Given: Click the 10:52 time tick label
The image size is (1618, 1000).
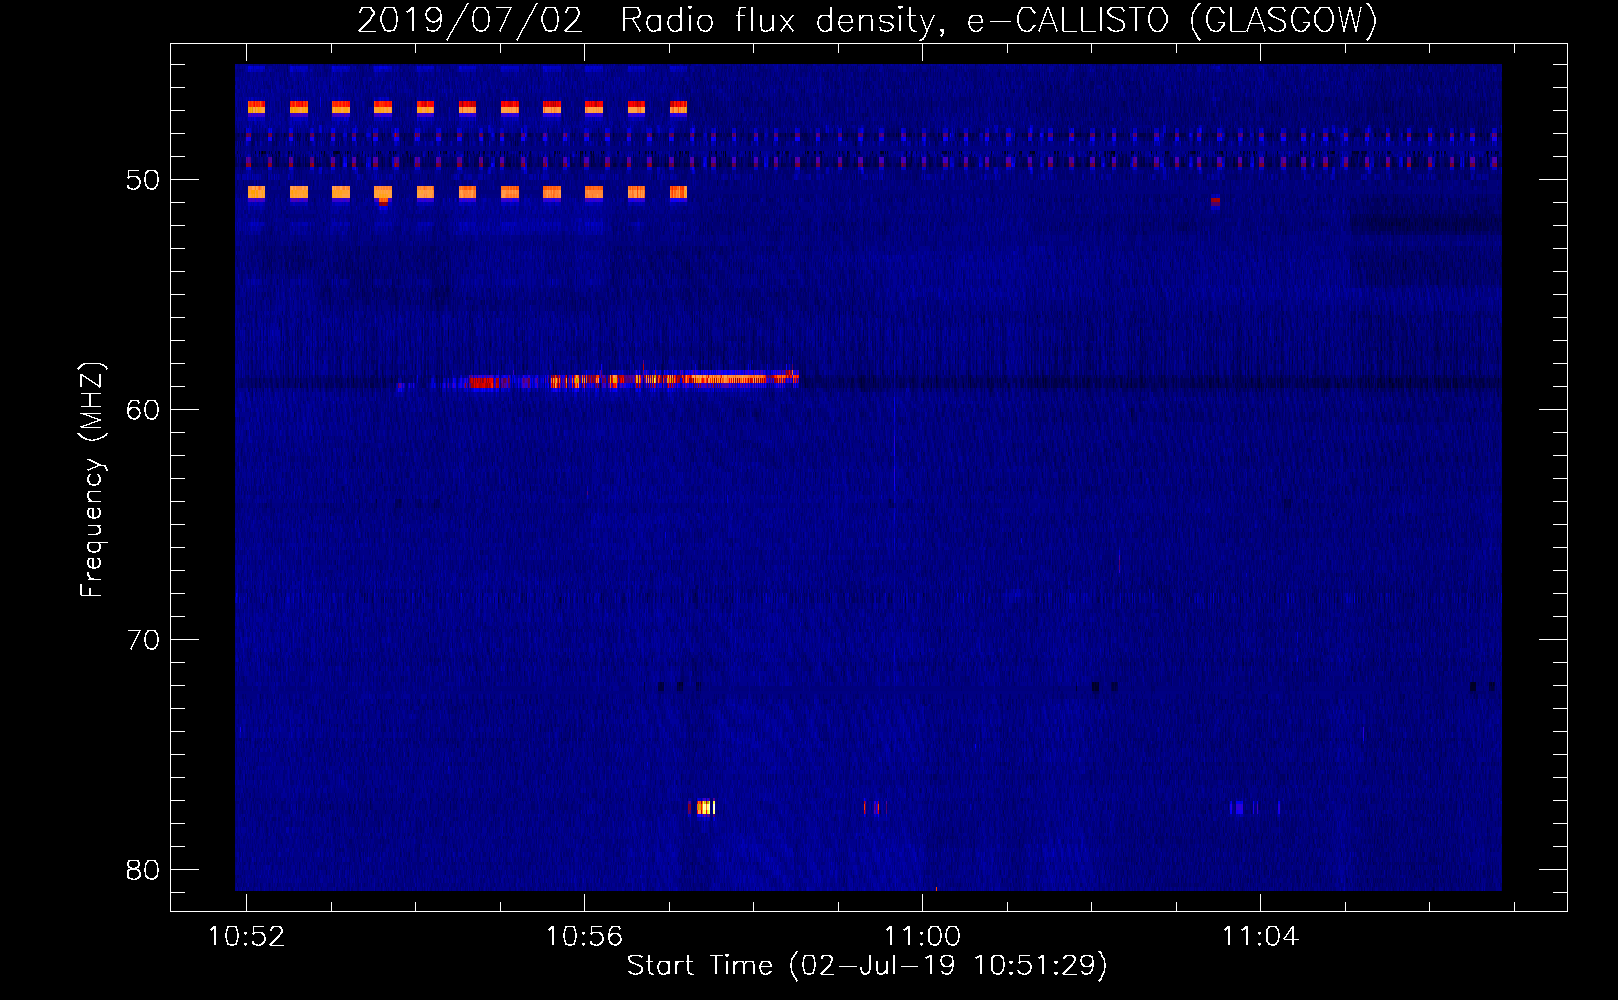Looking at the screenshot, I should pyautogui.click(x=246, y=936).
